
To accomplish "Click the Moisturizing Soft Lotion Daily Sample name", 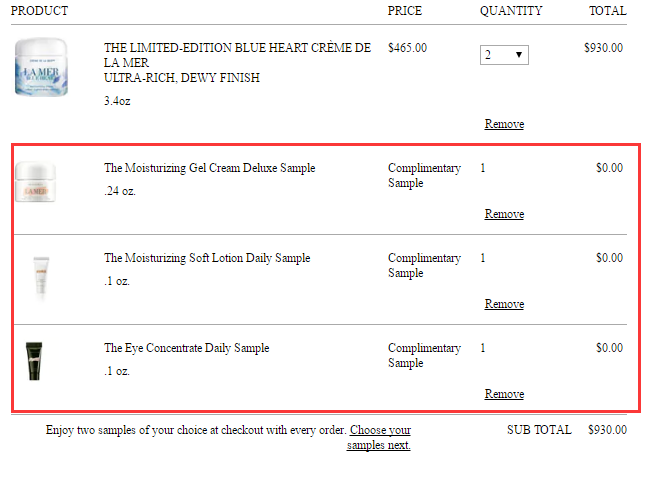I will [207, 258].
